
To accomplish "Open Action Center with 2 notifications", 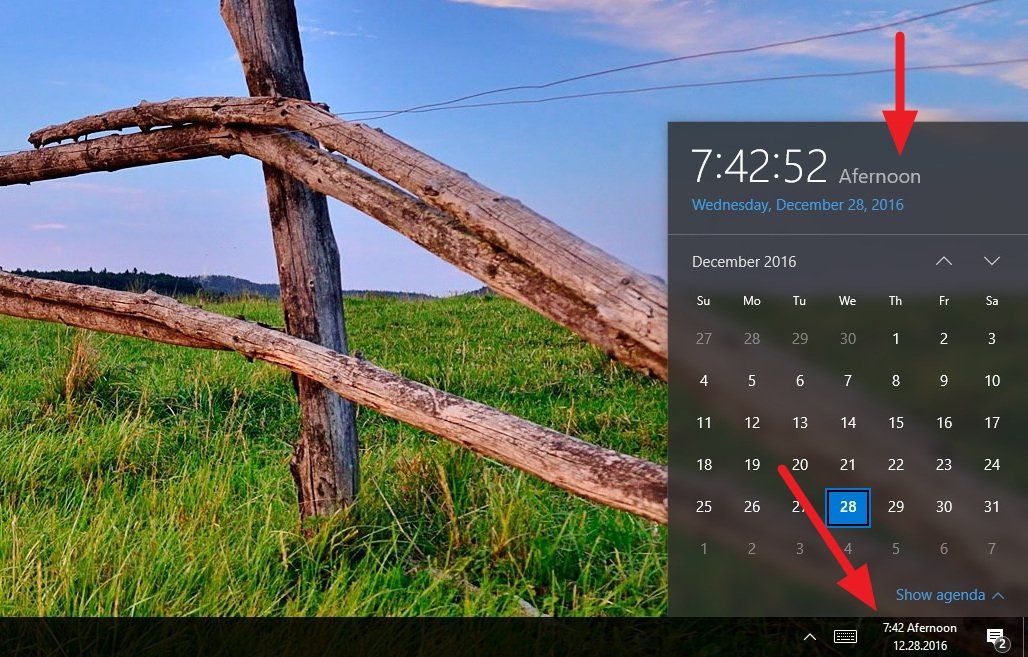I will (995, 636).
